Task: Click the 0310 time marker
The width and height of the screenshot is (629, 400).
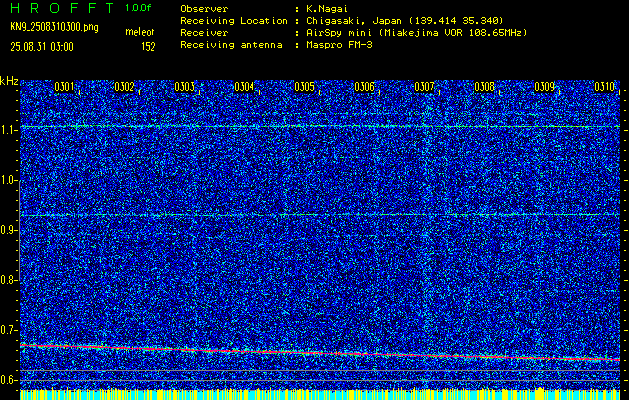Action: pyautogui.click(x=605, y=87)
